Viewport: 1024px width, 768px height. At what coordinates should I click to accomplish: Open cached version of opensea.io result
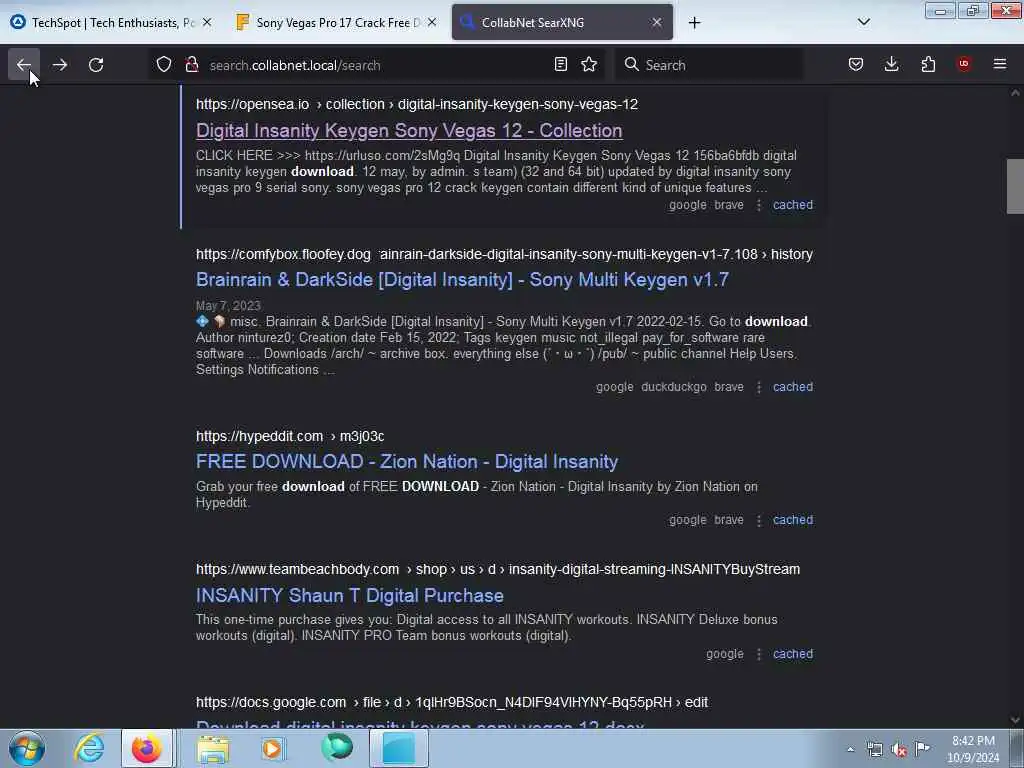coord(793,205)
